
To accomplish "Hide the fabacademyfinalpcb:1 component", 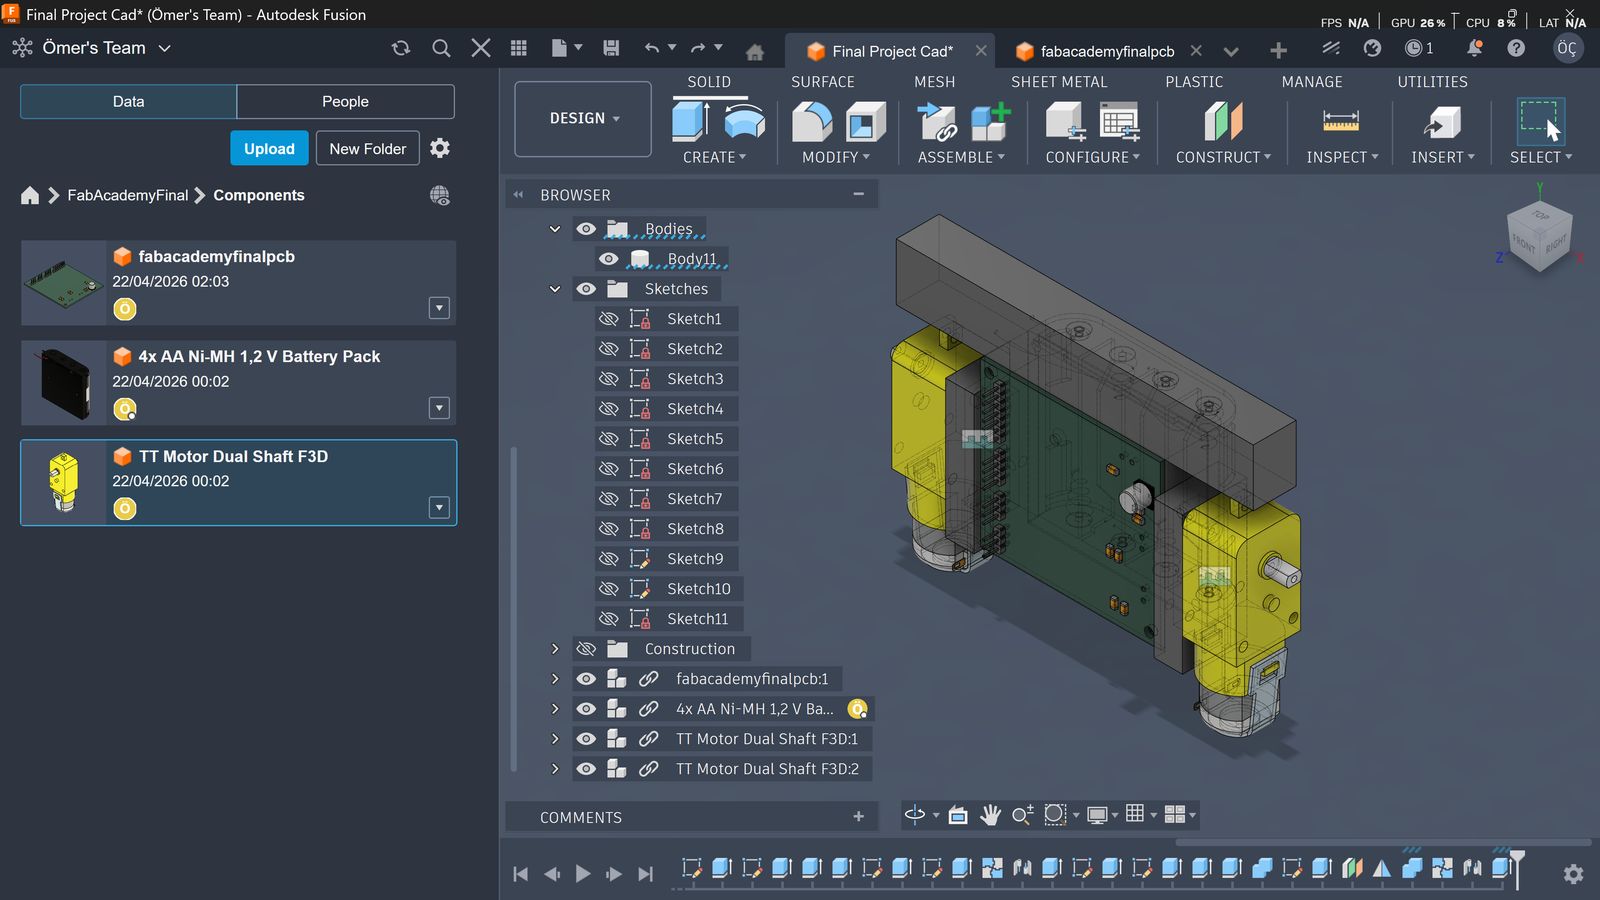I will pyautogui.click(x=586, y=679).
